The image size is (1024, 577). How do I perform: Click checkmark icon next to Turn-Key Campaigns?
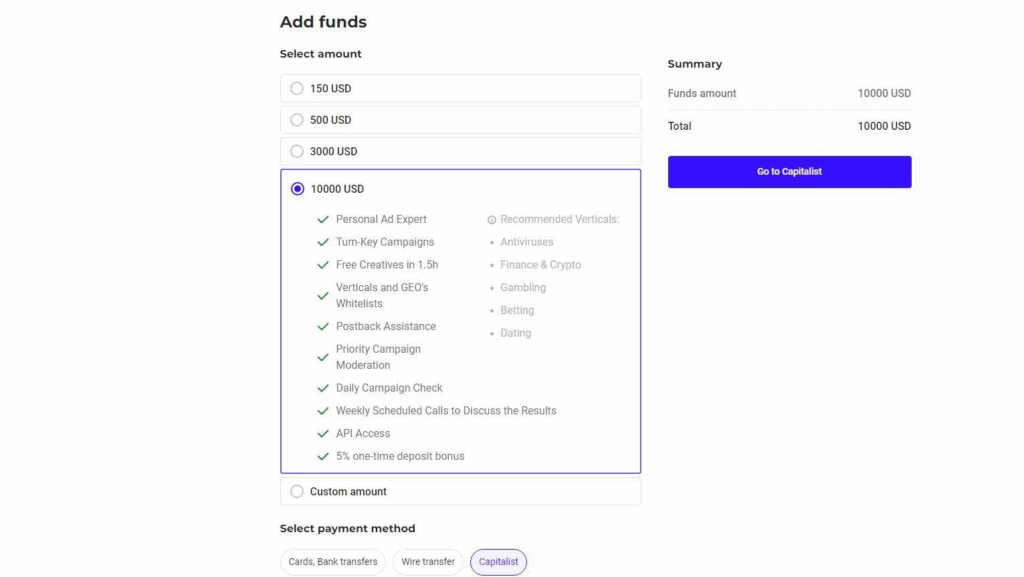(323, 242)
